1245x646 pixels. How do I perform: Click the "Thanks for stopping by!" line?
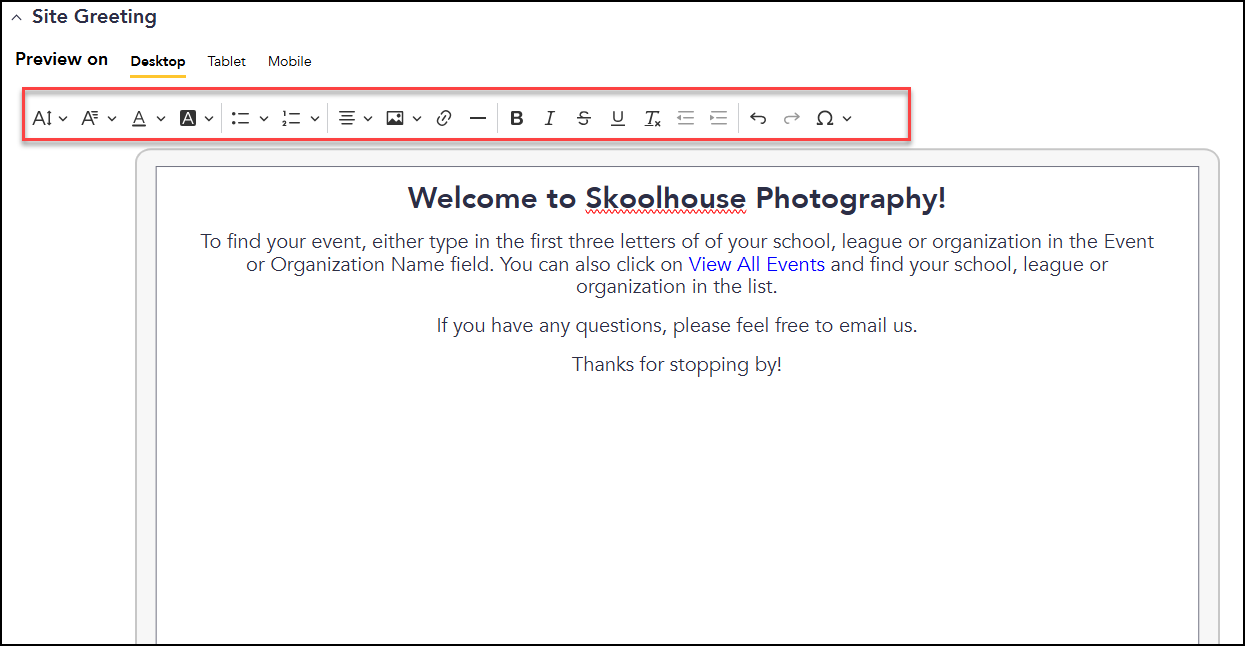coord(677,364)
